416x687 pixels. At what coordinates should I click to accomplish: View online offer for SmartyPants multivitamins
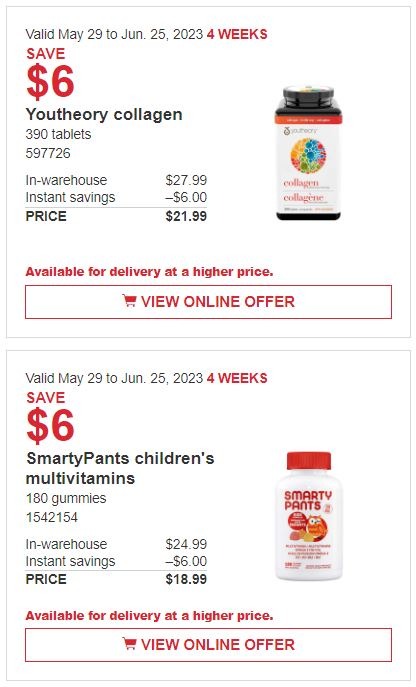[208, 645]
